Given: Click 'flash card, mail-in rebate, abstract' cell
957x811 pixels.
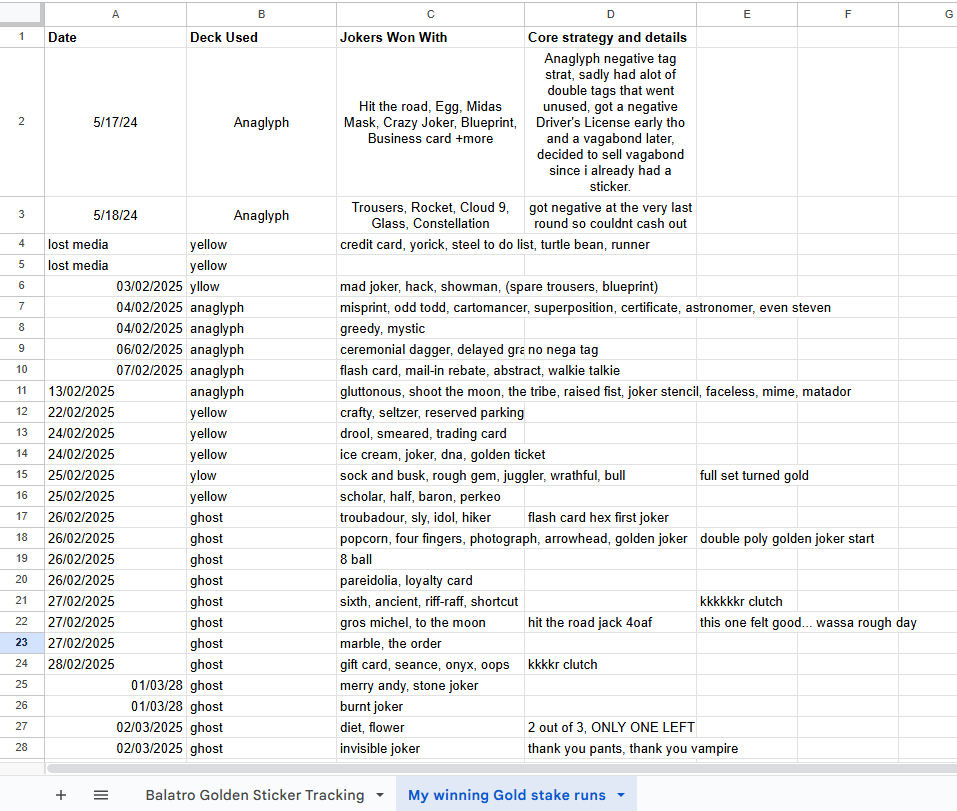Looking at the screenshot, I should pyautogui.click(x=430, y=370).
